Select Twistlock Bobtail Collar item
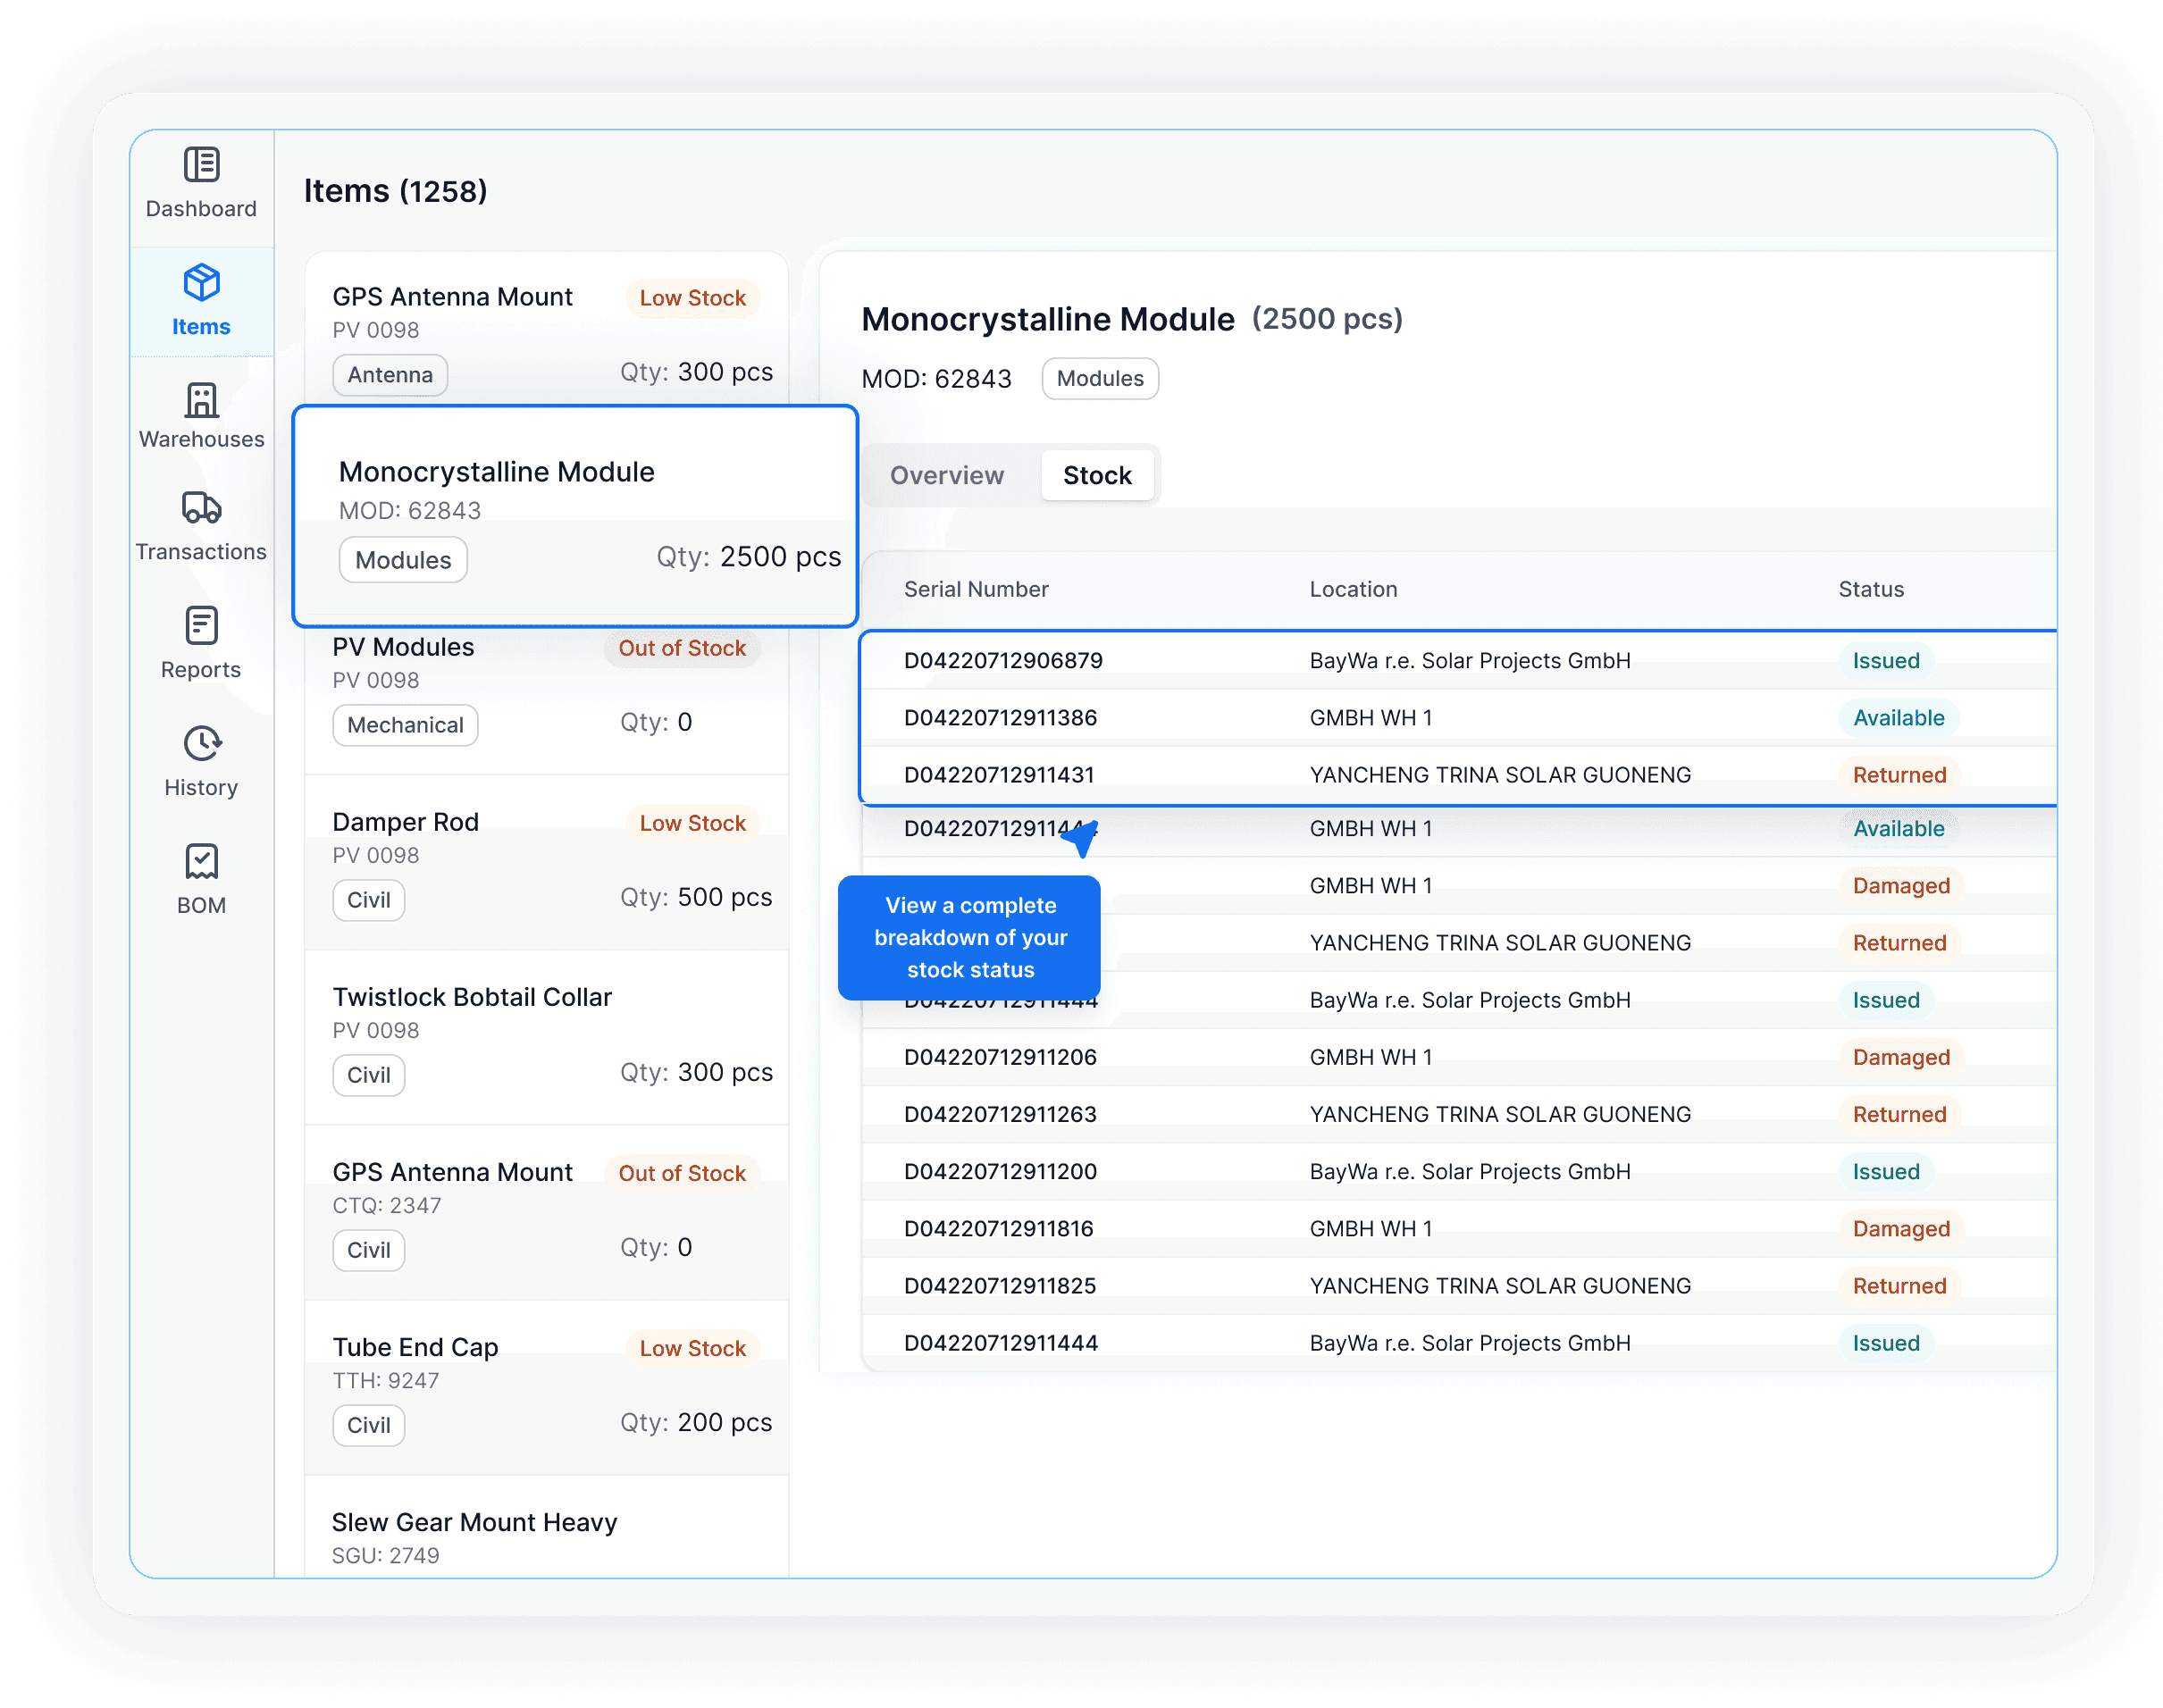This screenshot has height=1708, width=2163. [x=547, y=1037]
